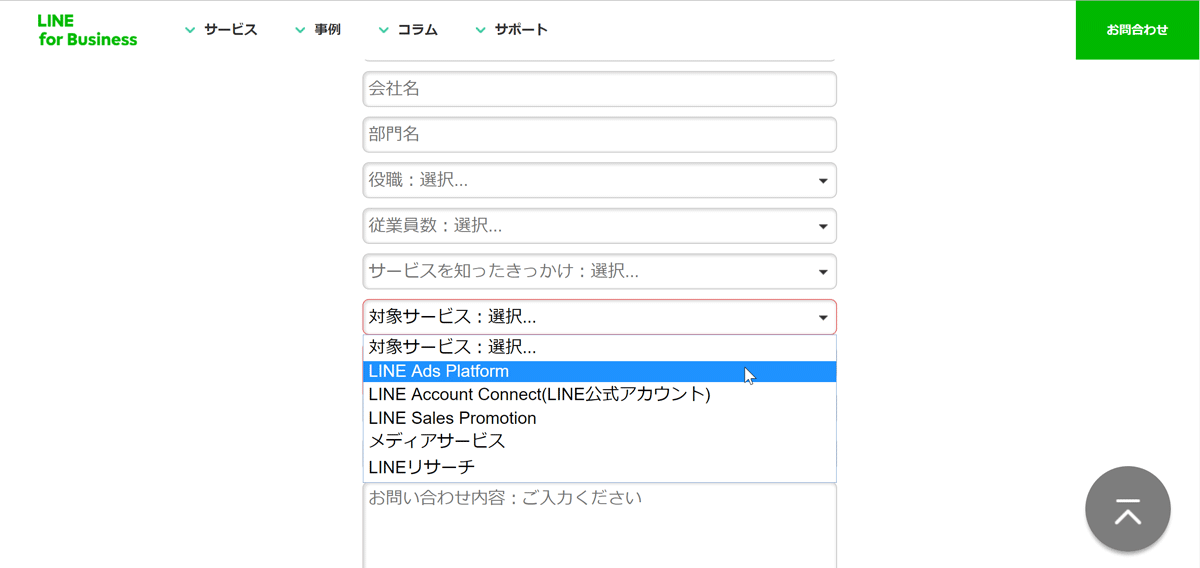1200x568 pixels.
Task: Open the サービス navigation menu
Action: (x=221, y=30)
